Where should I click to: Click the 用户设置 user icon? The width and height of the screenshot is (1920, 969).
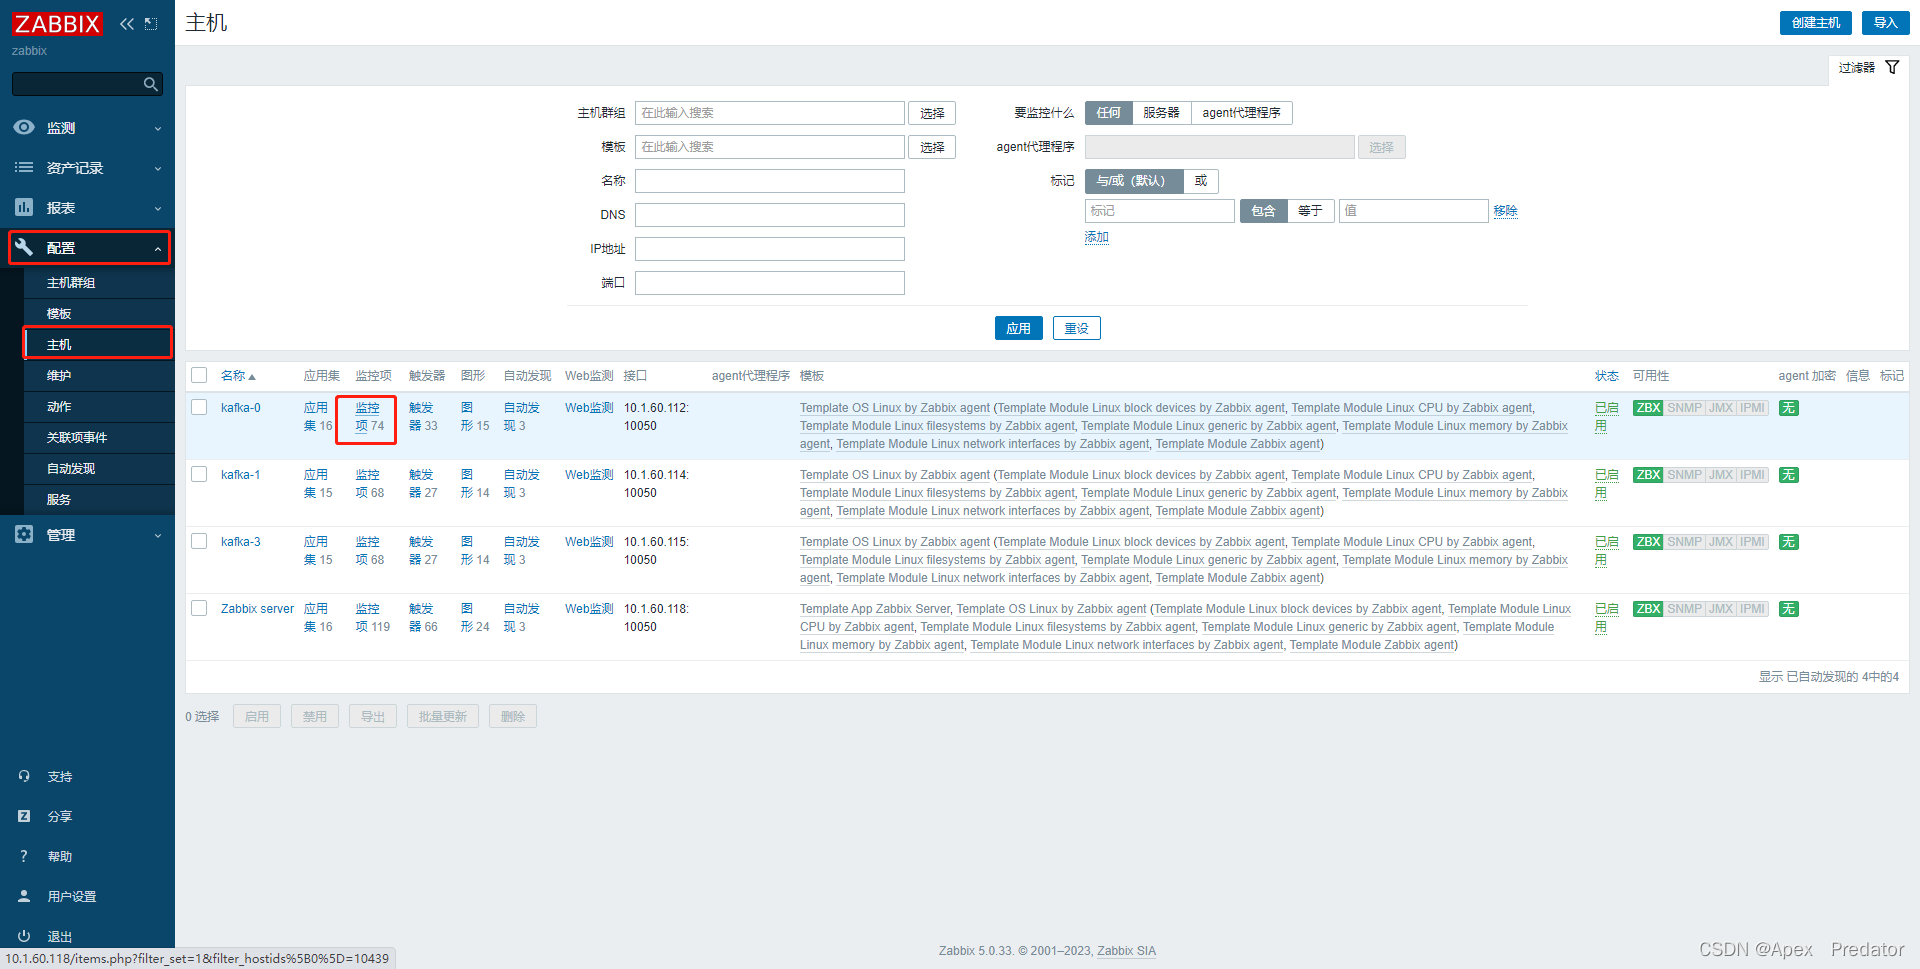click(x=24, y=896)
